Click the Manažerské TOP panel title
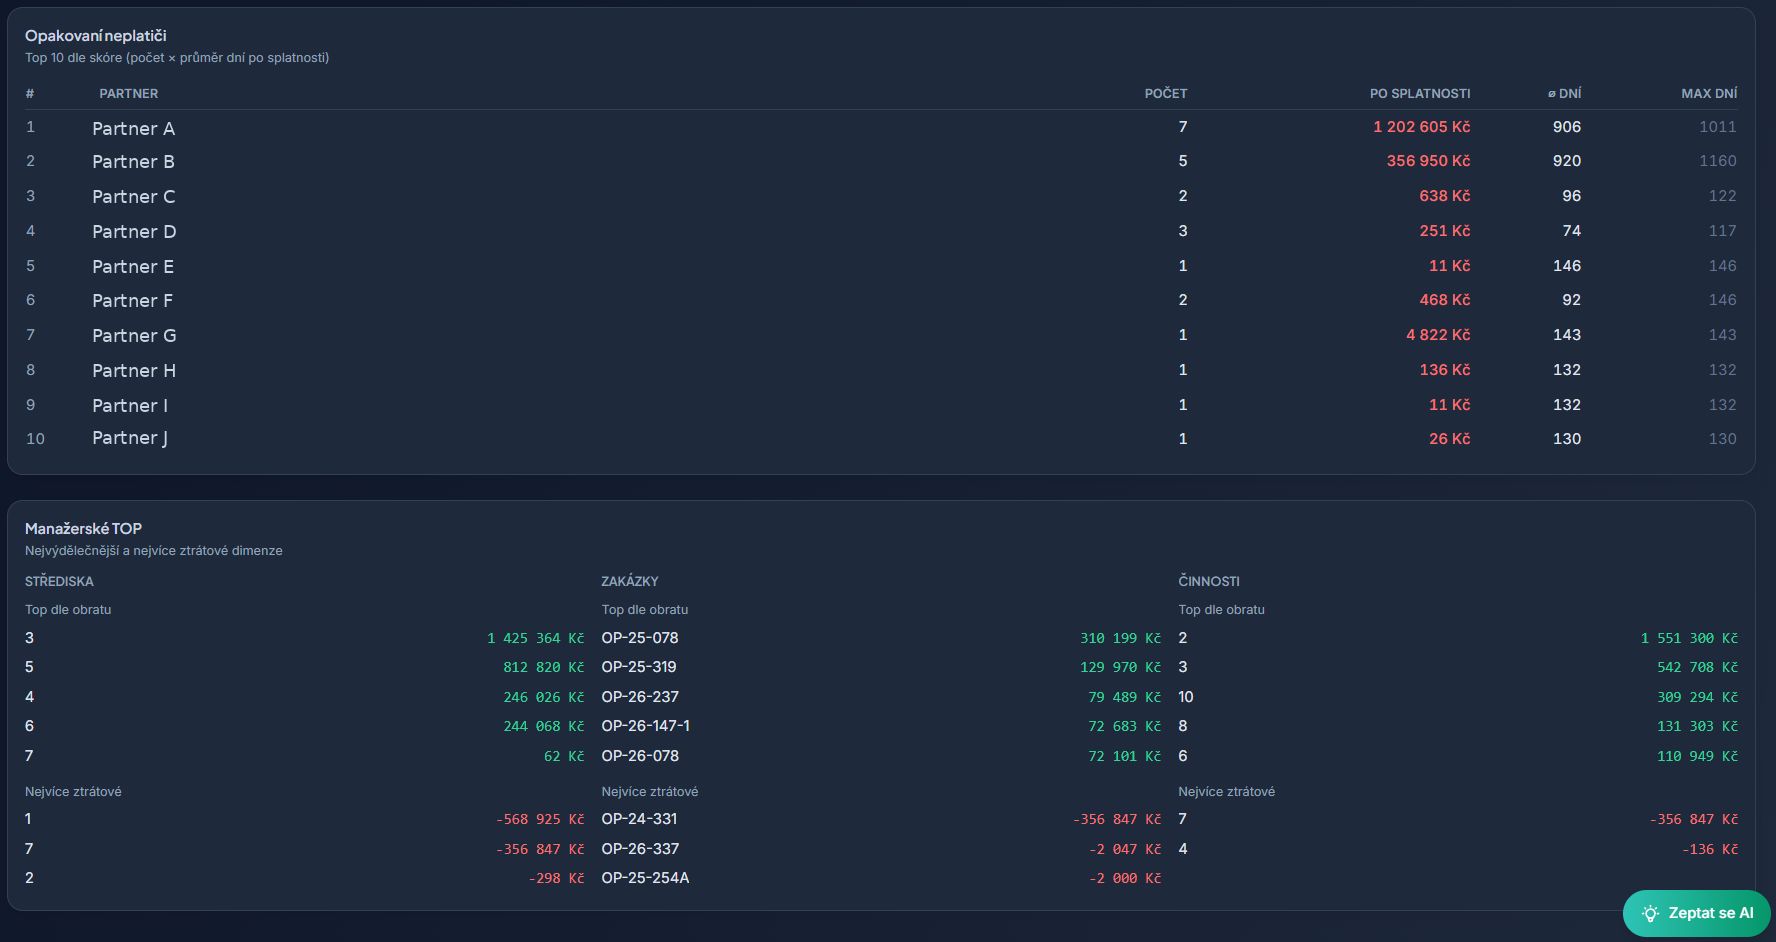The height and width of the screenshot is (942, 1776). pos(83,529)
